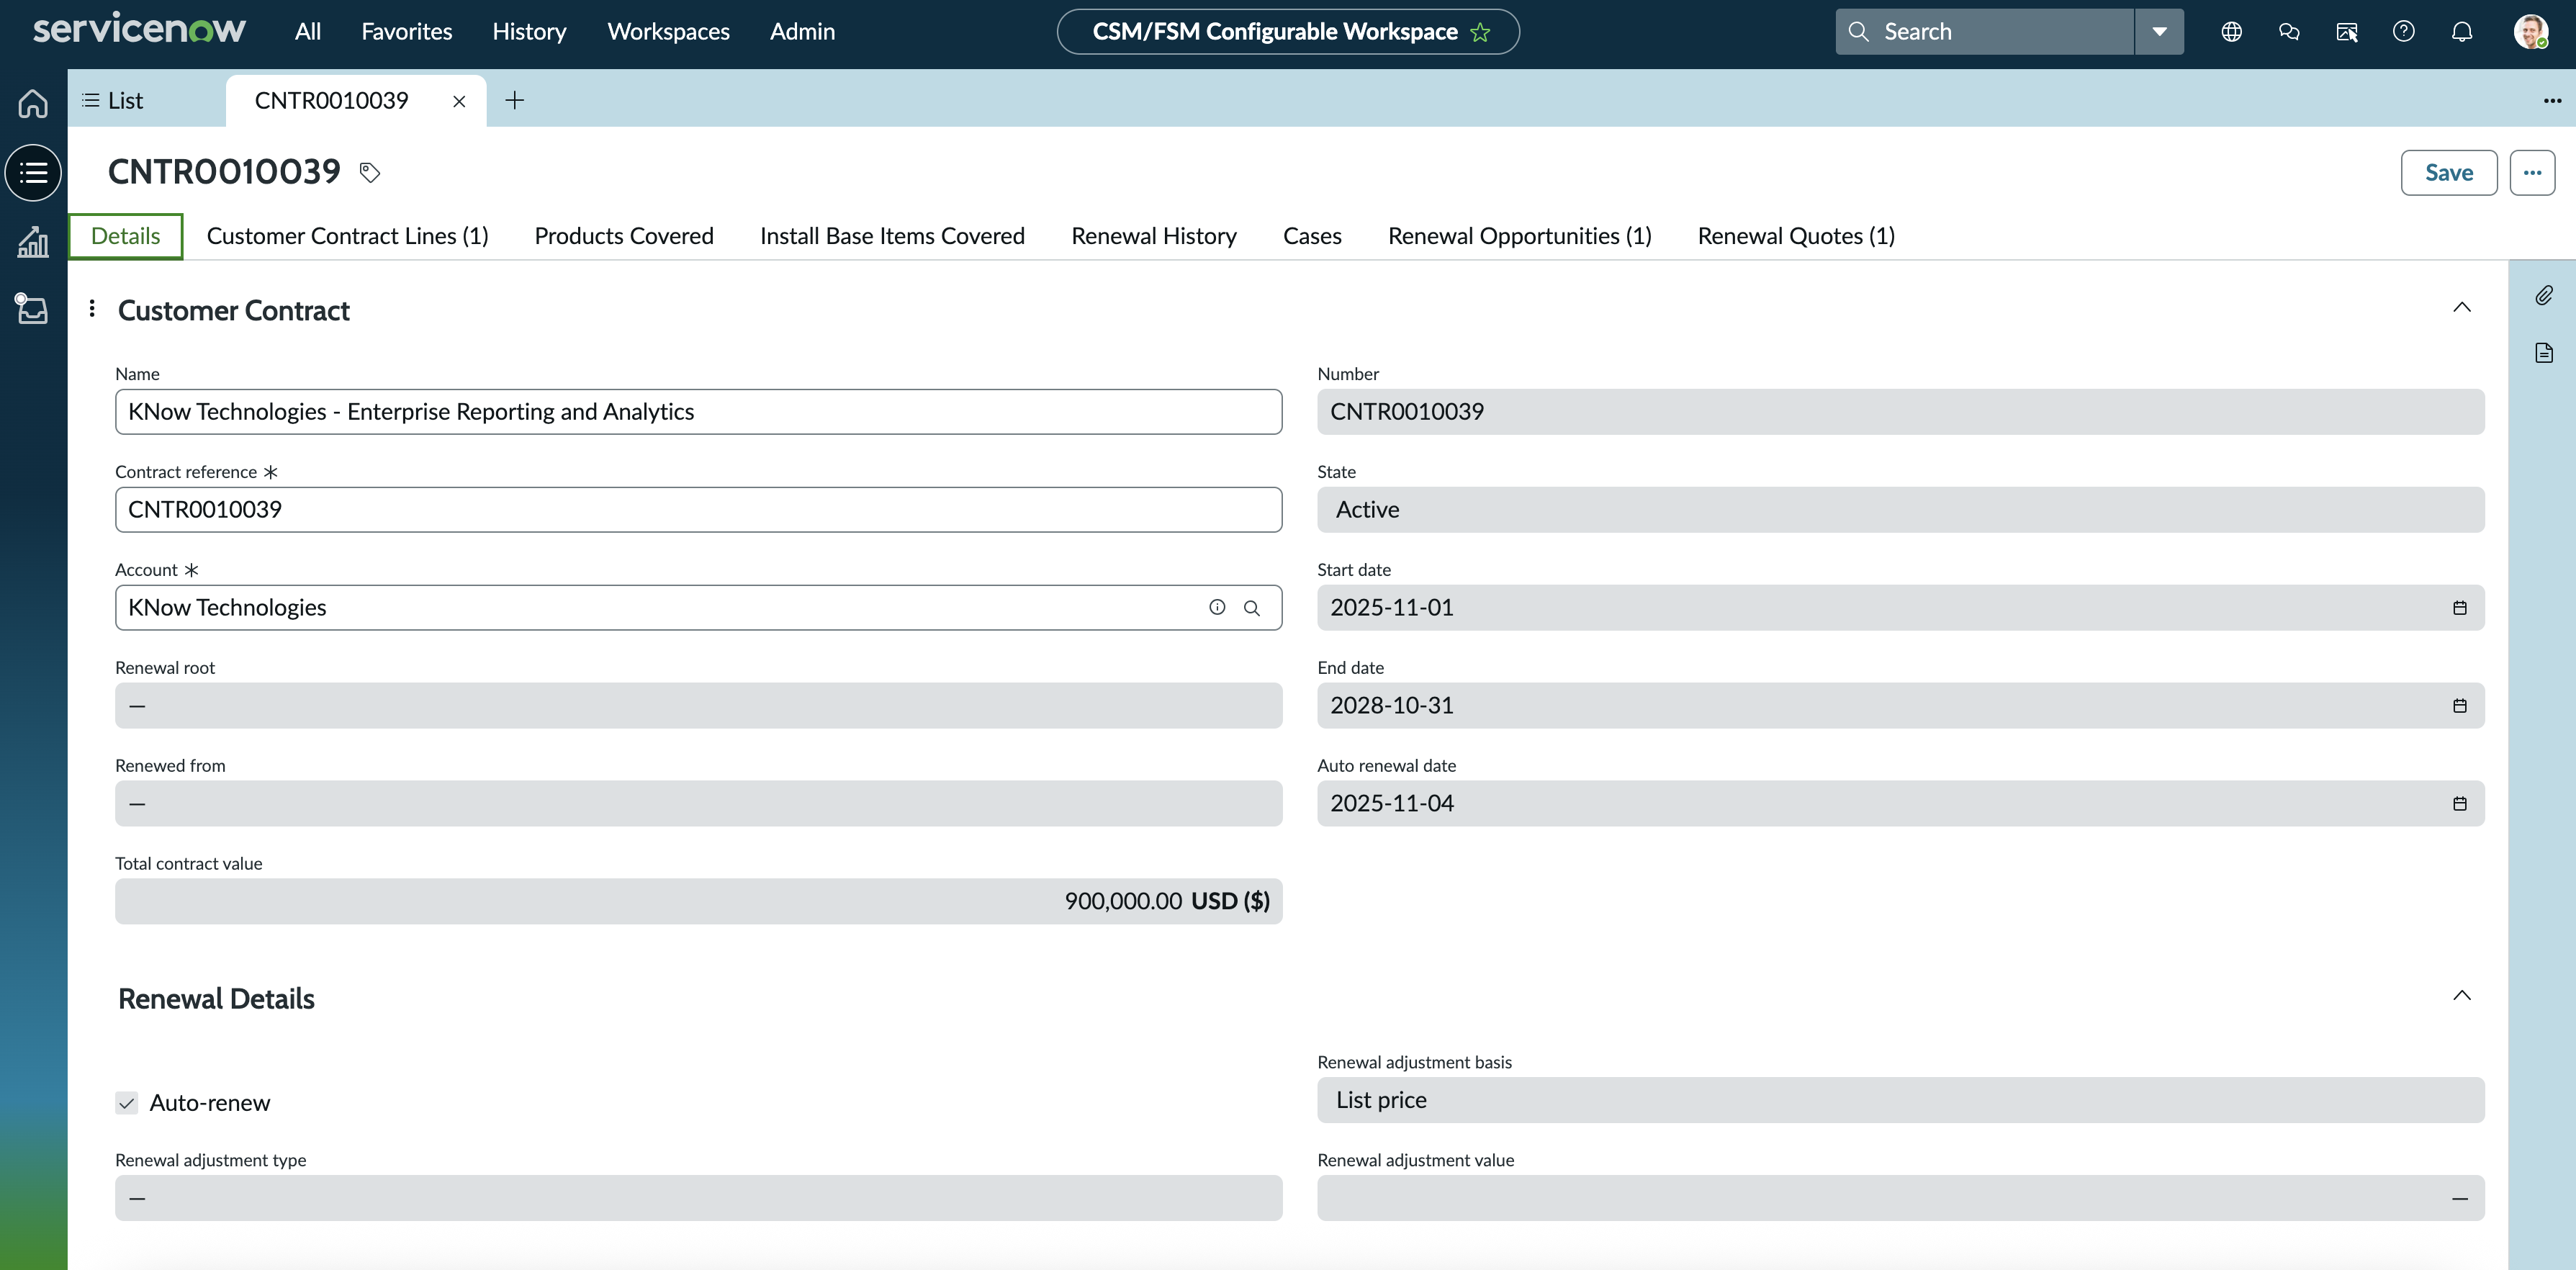
Task: Click the tag icon beside CNTR0010039 heading
Action: (370, 172)
